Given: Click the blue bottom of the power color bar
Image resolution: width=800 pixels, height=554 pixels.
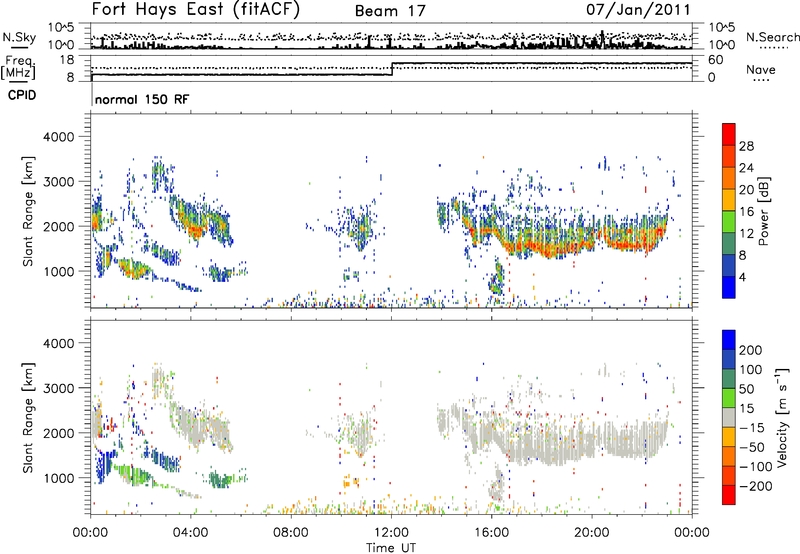Looking at the screenshot, I should pos(729,287).
